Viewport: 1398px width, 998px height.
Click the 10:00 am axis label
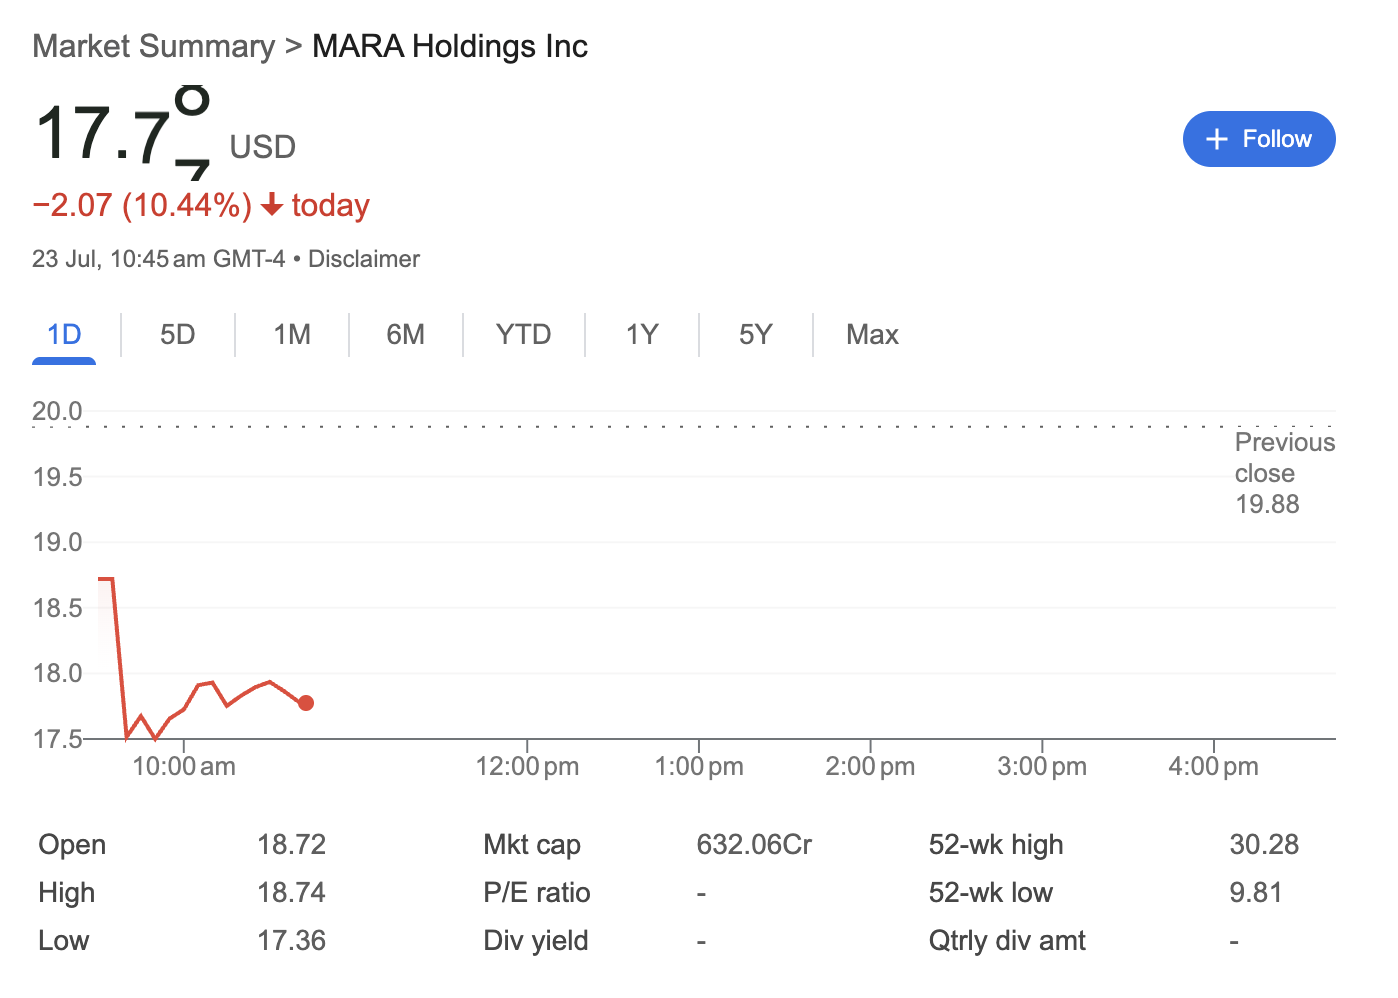tap(184, 767)
